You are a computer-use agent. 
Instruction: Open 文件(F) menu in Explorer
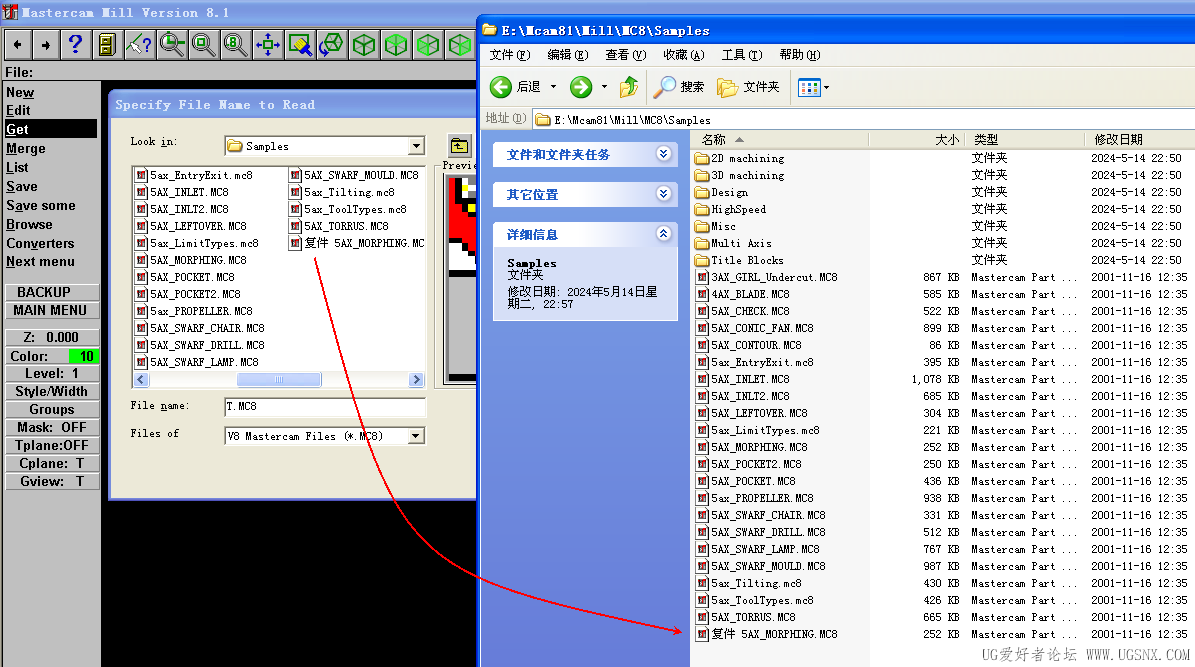pyautogui.click(x=510, y=55)
